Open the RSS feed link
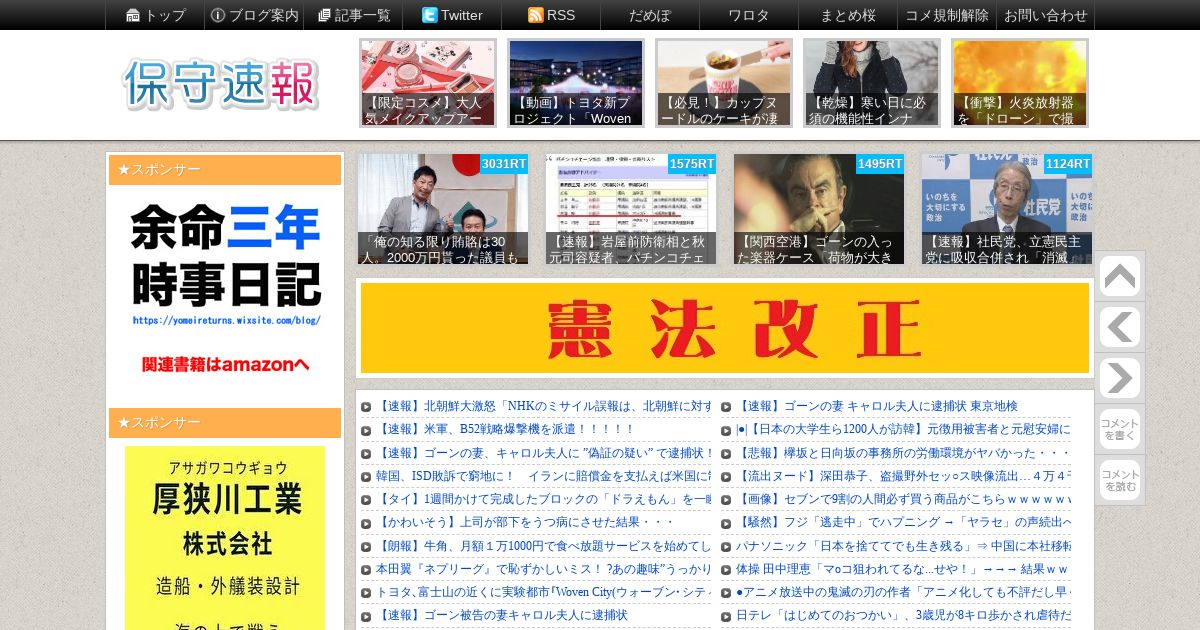1200x630 pixels. point(551,15)
